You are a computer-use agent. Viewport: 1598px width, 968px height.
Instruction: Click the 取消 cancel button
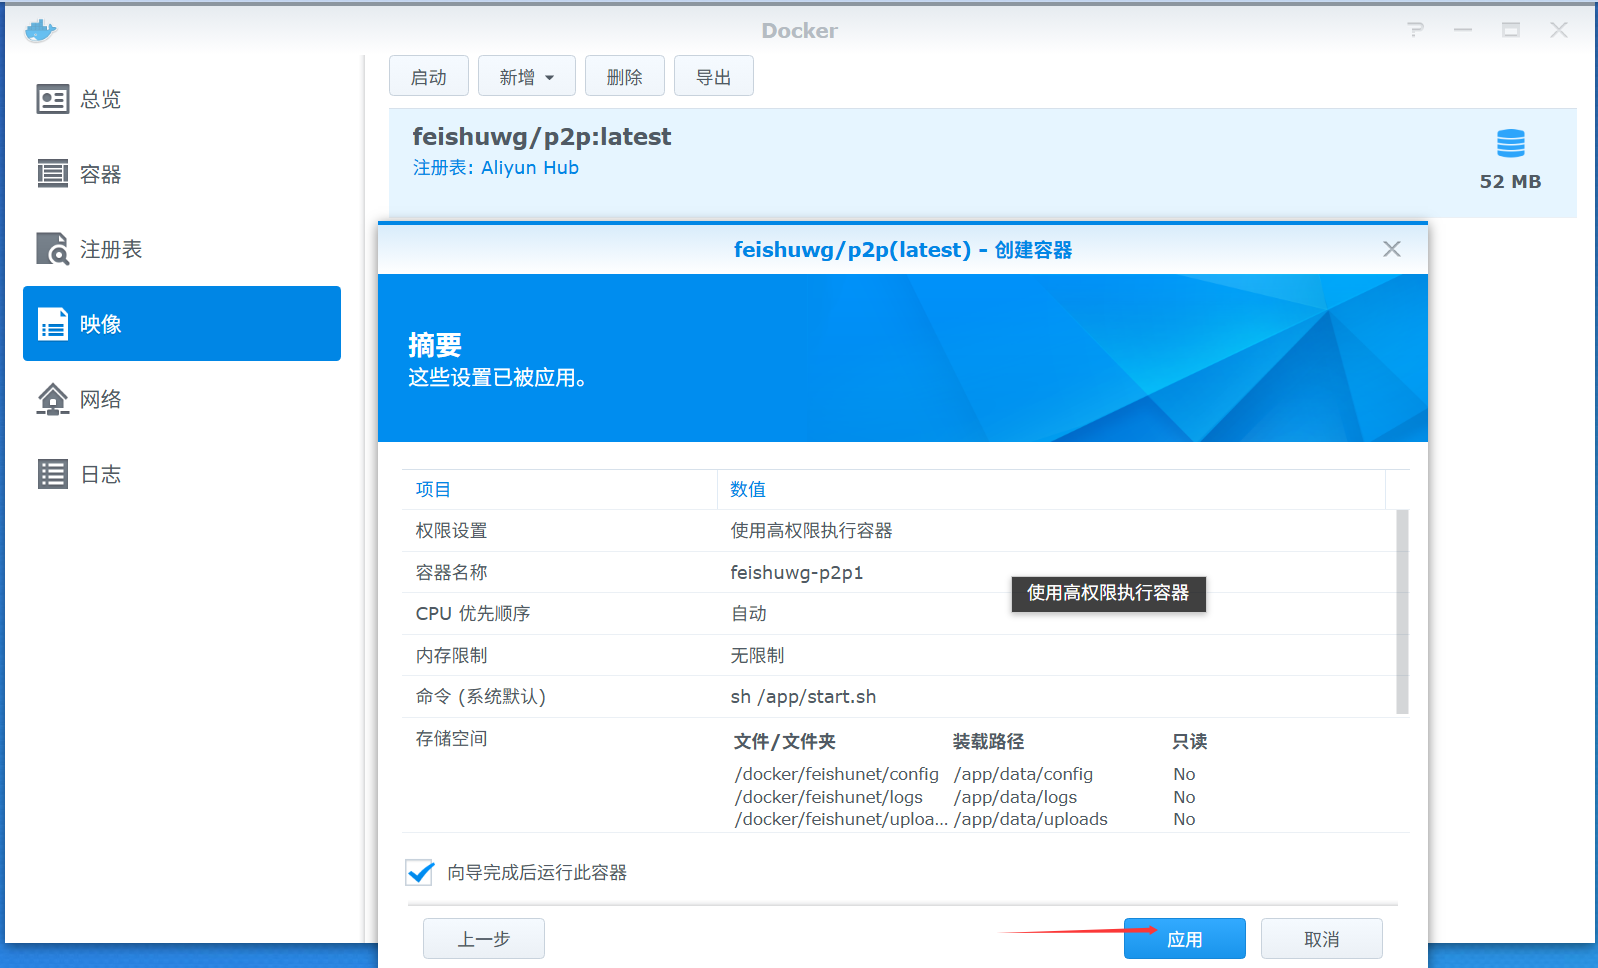click(x=1322, y=939)
